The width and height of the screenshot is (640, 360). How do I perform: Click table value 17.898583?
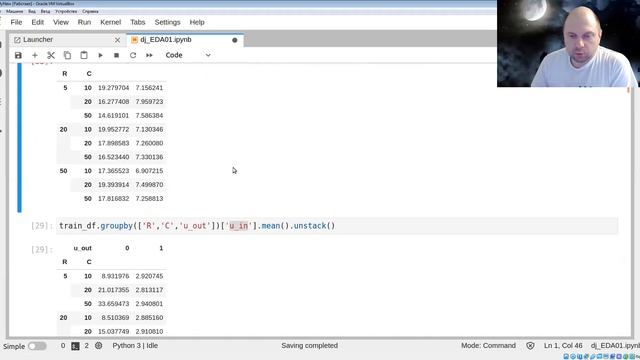tap(113, 143)
